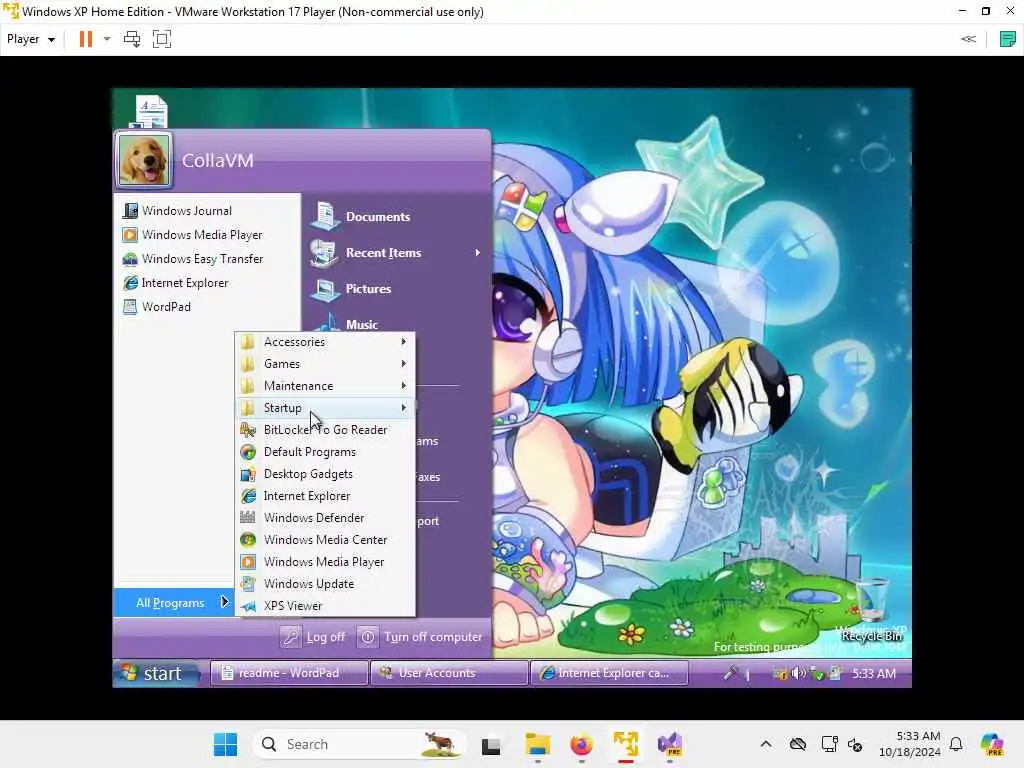Click Send Ctrl+Alt+Del toolbar icon

[132, 39]
